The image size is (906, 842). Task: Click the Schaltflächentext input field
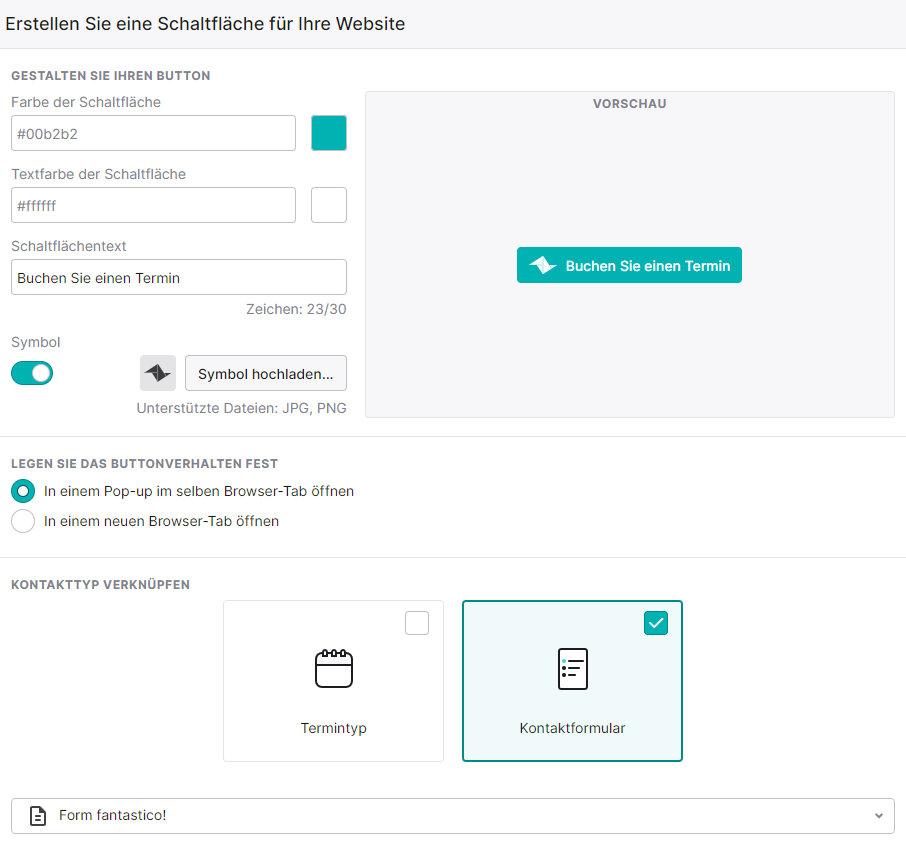pos(179,277)
